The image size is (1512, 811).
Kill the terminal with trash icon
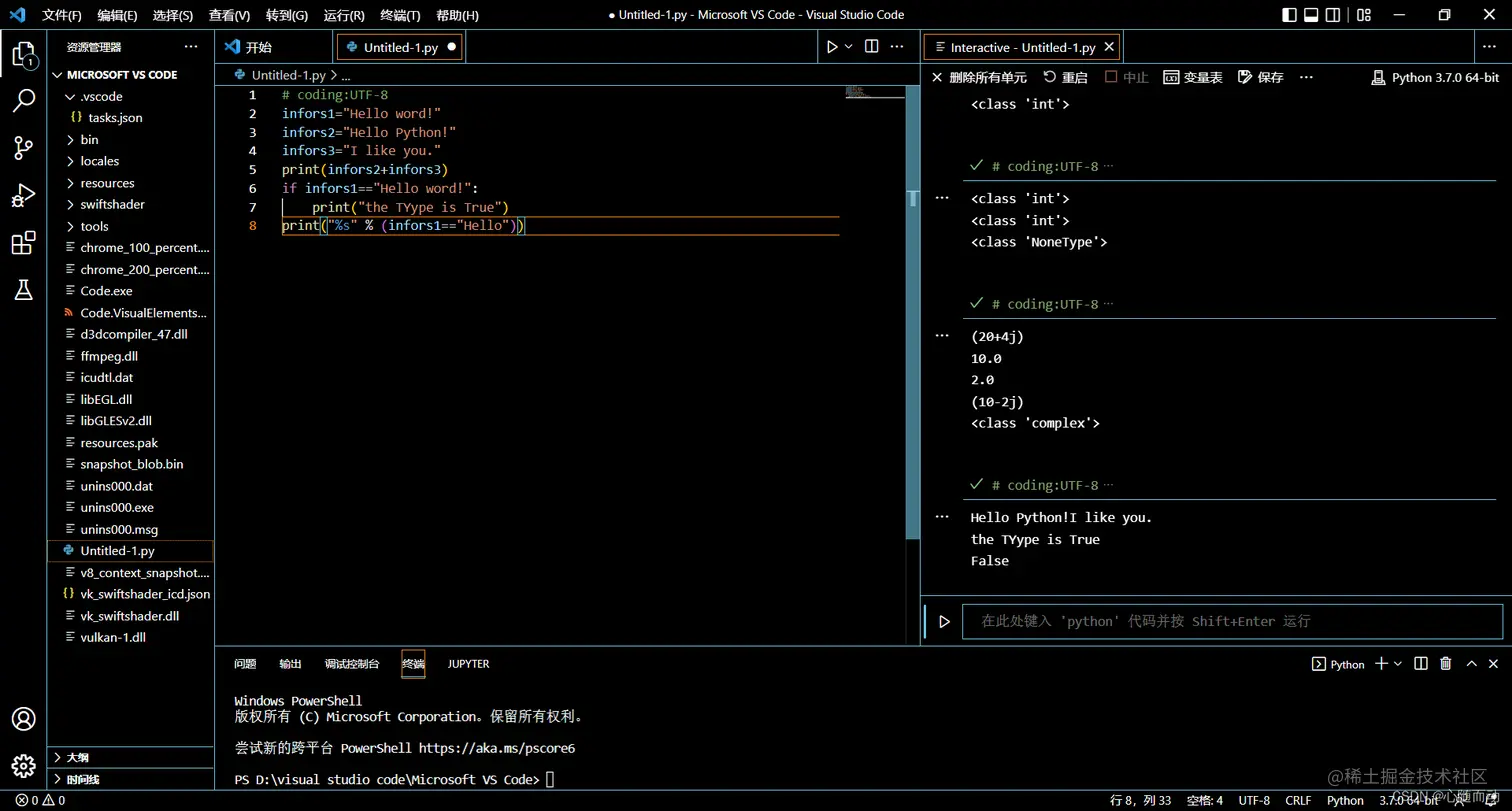click(1445, 664)
